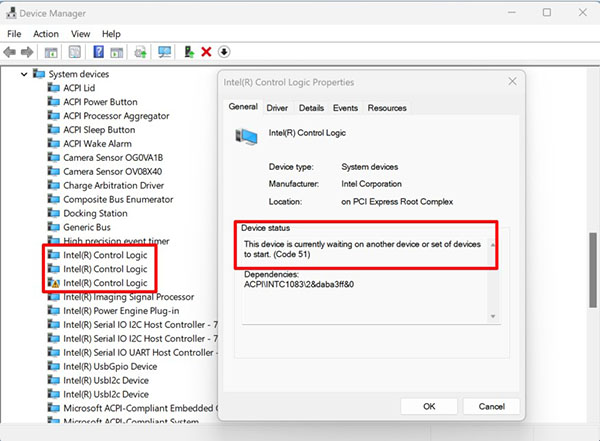Collapse the System devices tree node
Screen dimensions: 600x441
click(x=24, y=74)
